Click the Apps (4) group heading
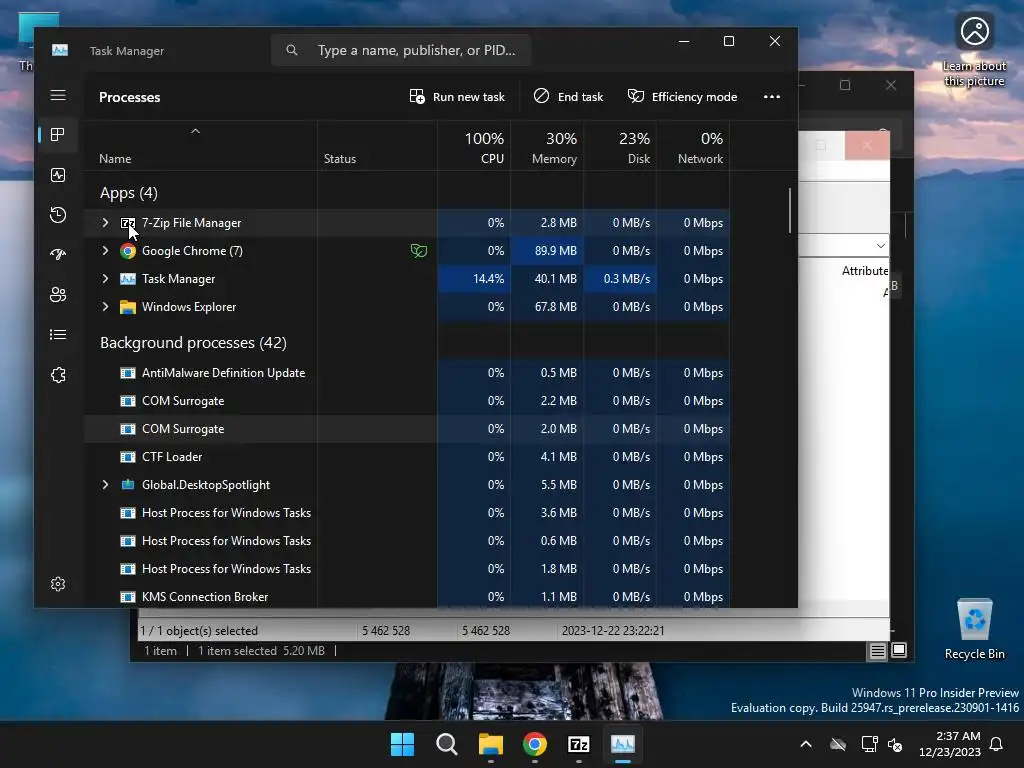 tap(129, 193)
